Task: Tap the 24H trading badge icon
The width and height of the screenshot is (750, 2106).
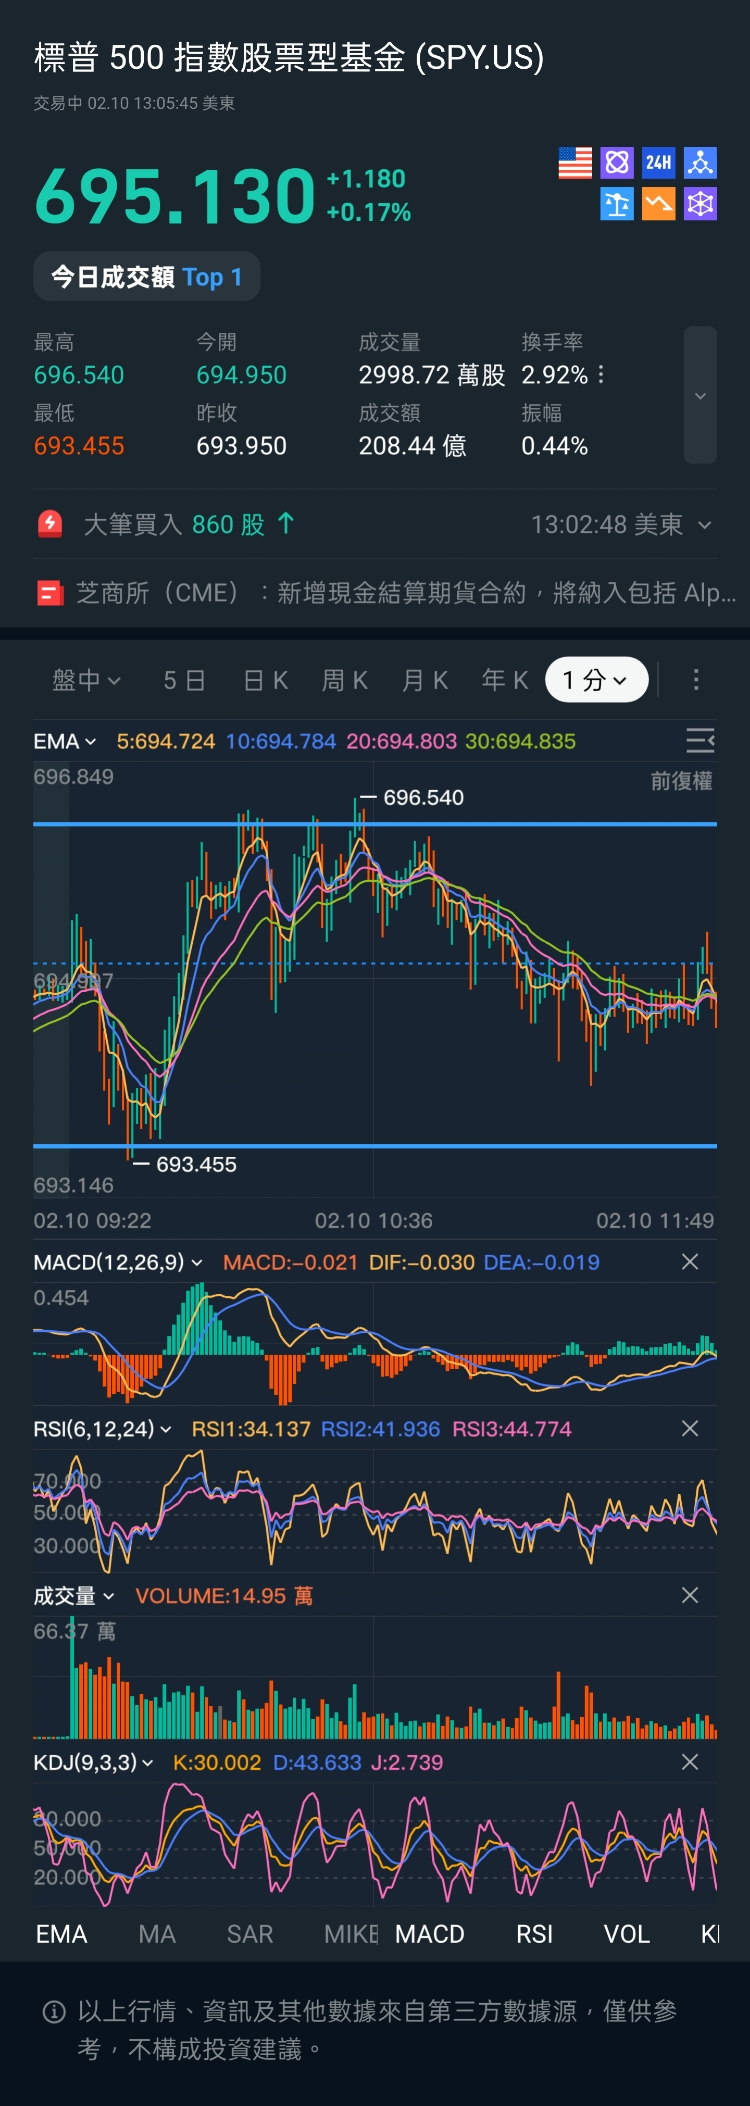Action: 658,163
